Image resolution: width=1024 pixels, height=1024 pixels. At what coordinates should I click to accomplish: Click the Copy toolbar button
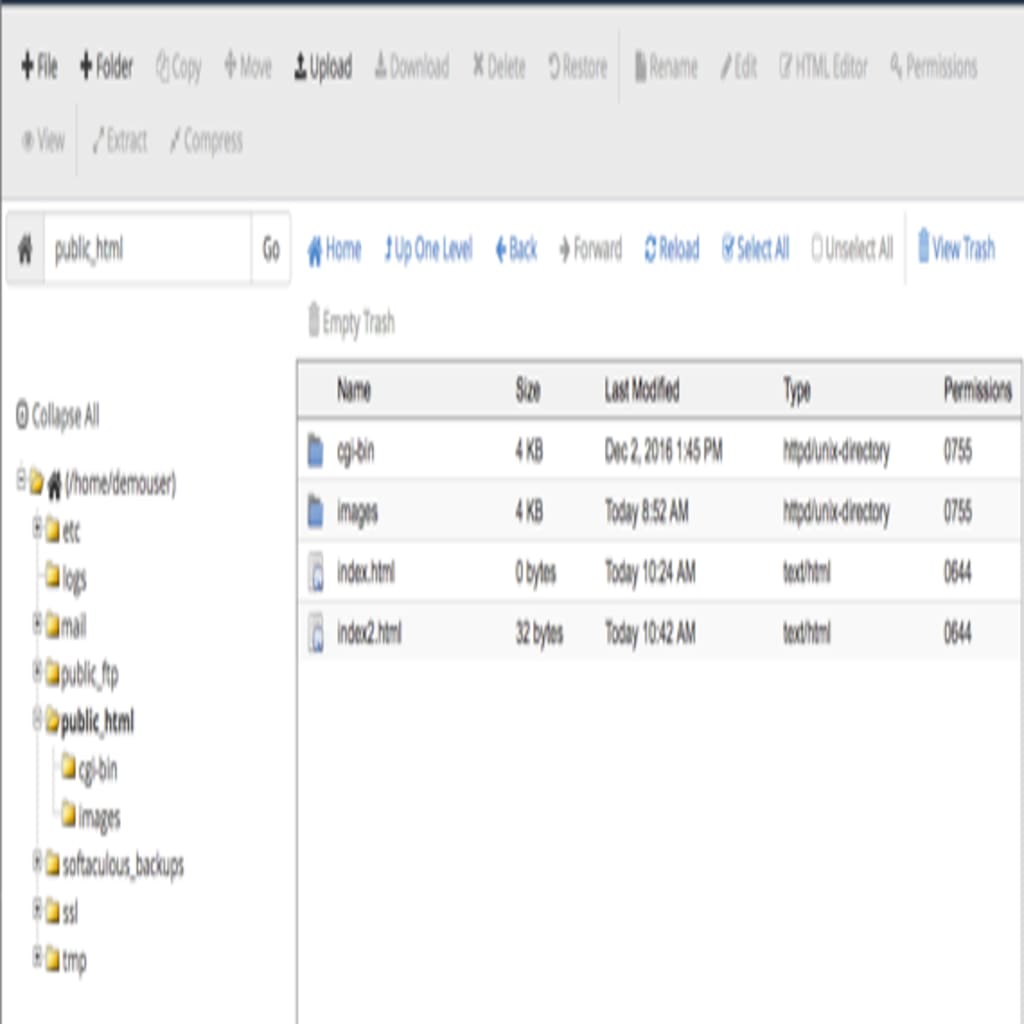coord(178,67)
